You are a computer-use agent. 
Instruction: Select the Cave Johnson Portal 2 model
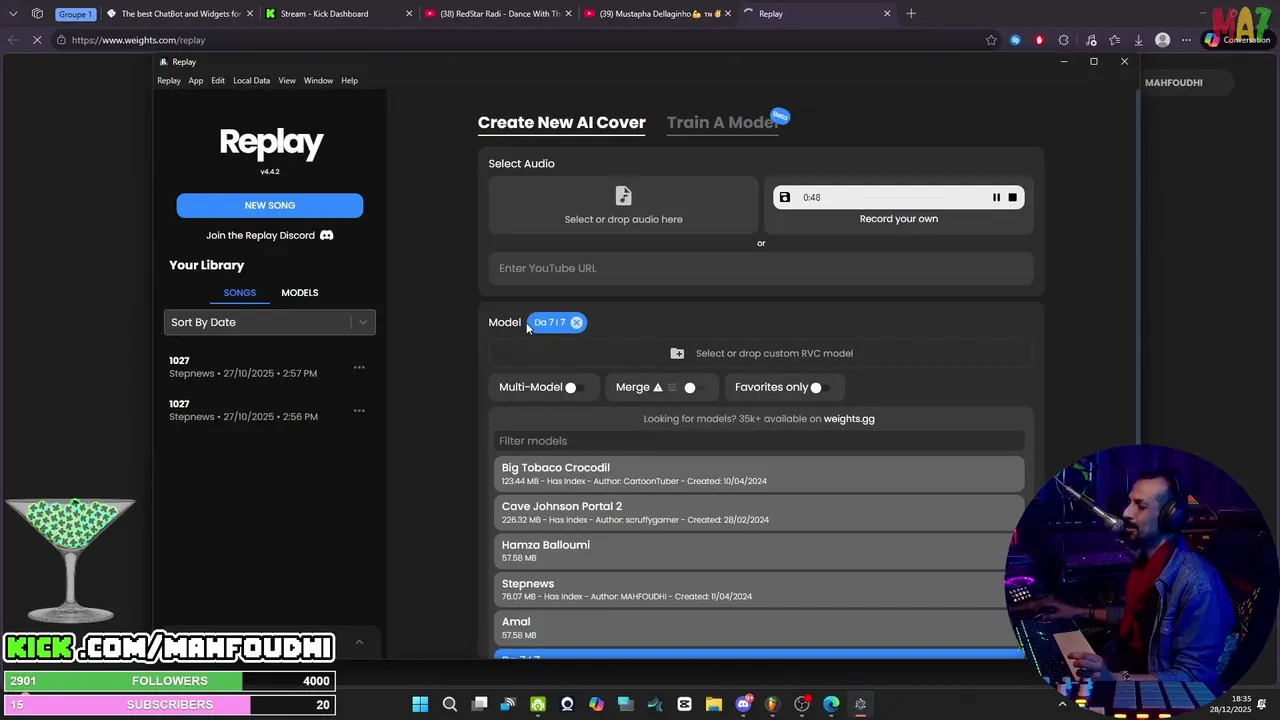point(759,512)
